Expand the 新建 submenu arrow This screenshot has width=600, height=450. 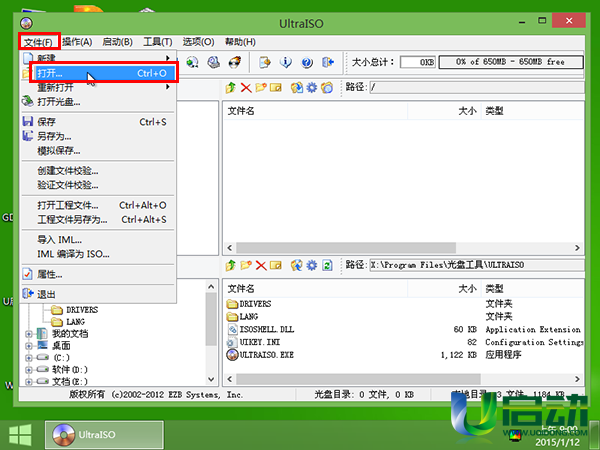point(168,58)
